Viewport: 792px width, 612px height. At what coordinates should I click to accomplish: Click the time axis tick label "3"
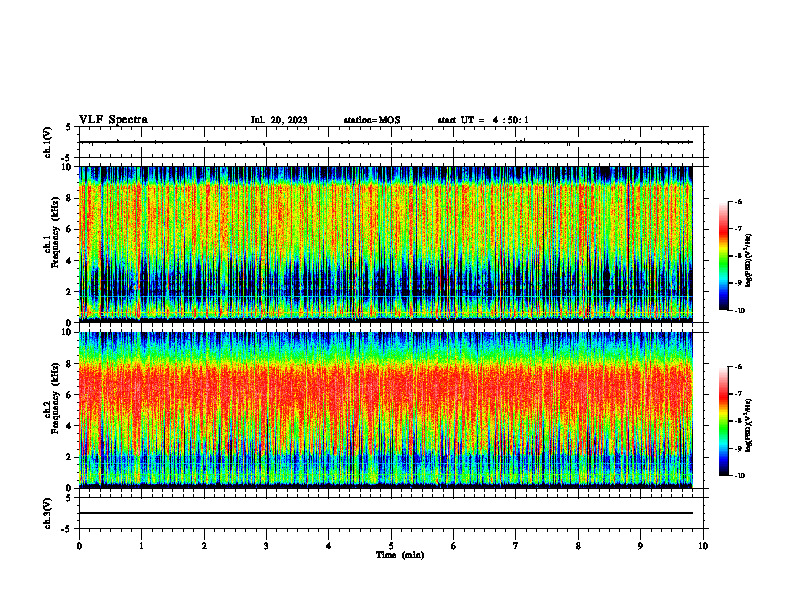click(x=266, y=546)
